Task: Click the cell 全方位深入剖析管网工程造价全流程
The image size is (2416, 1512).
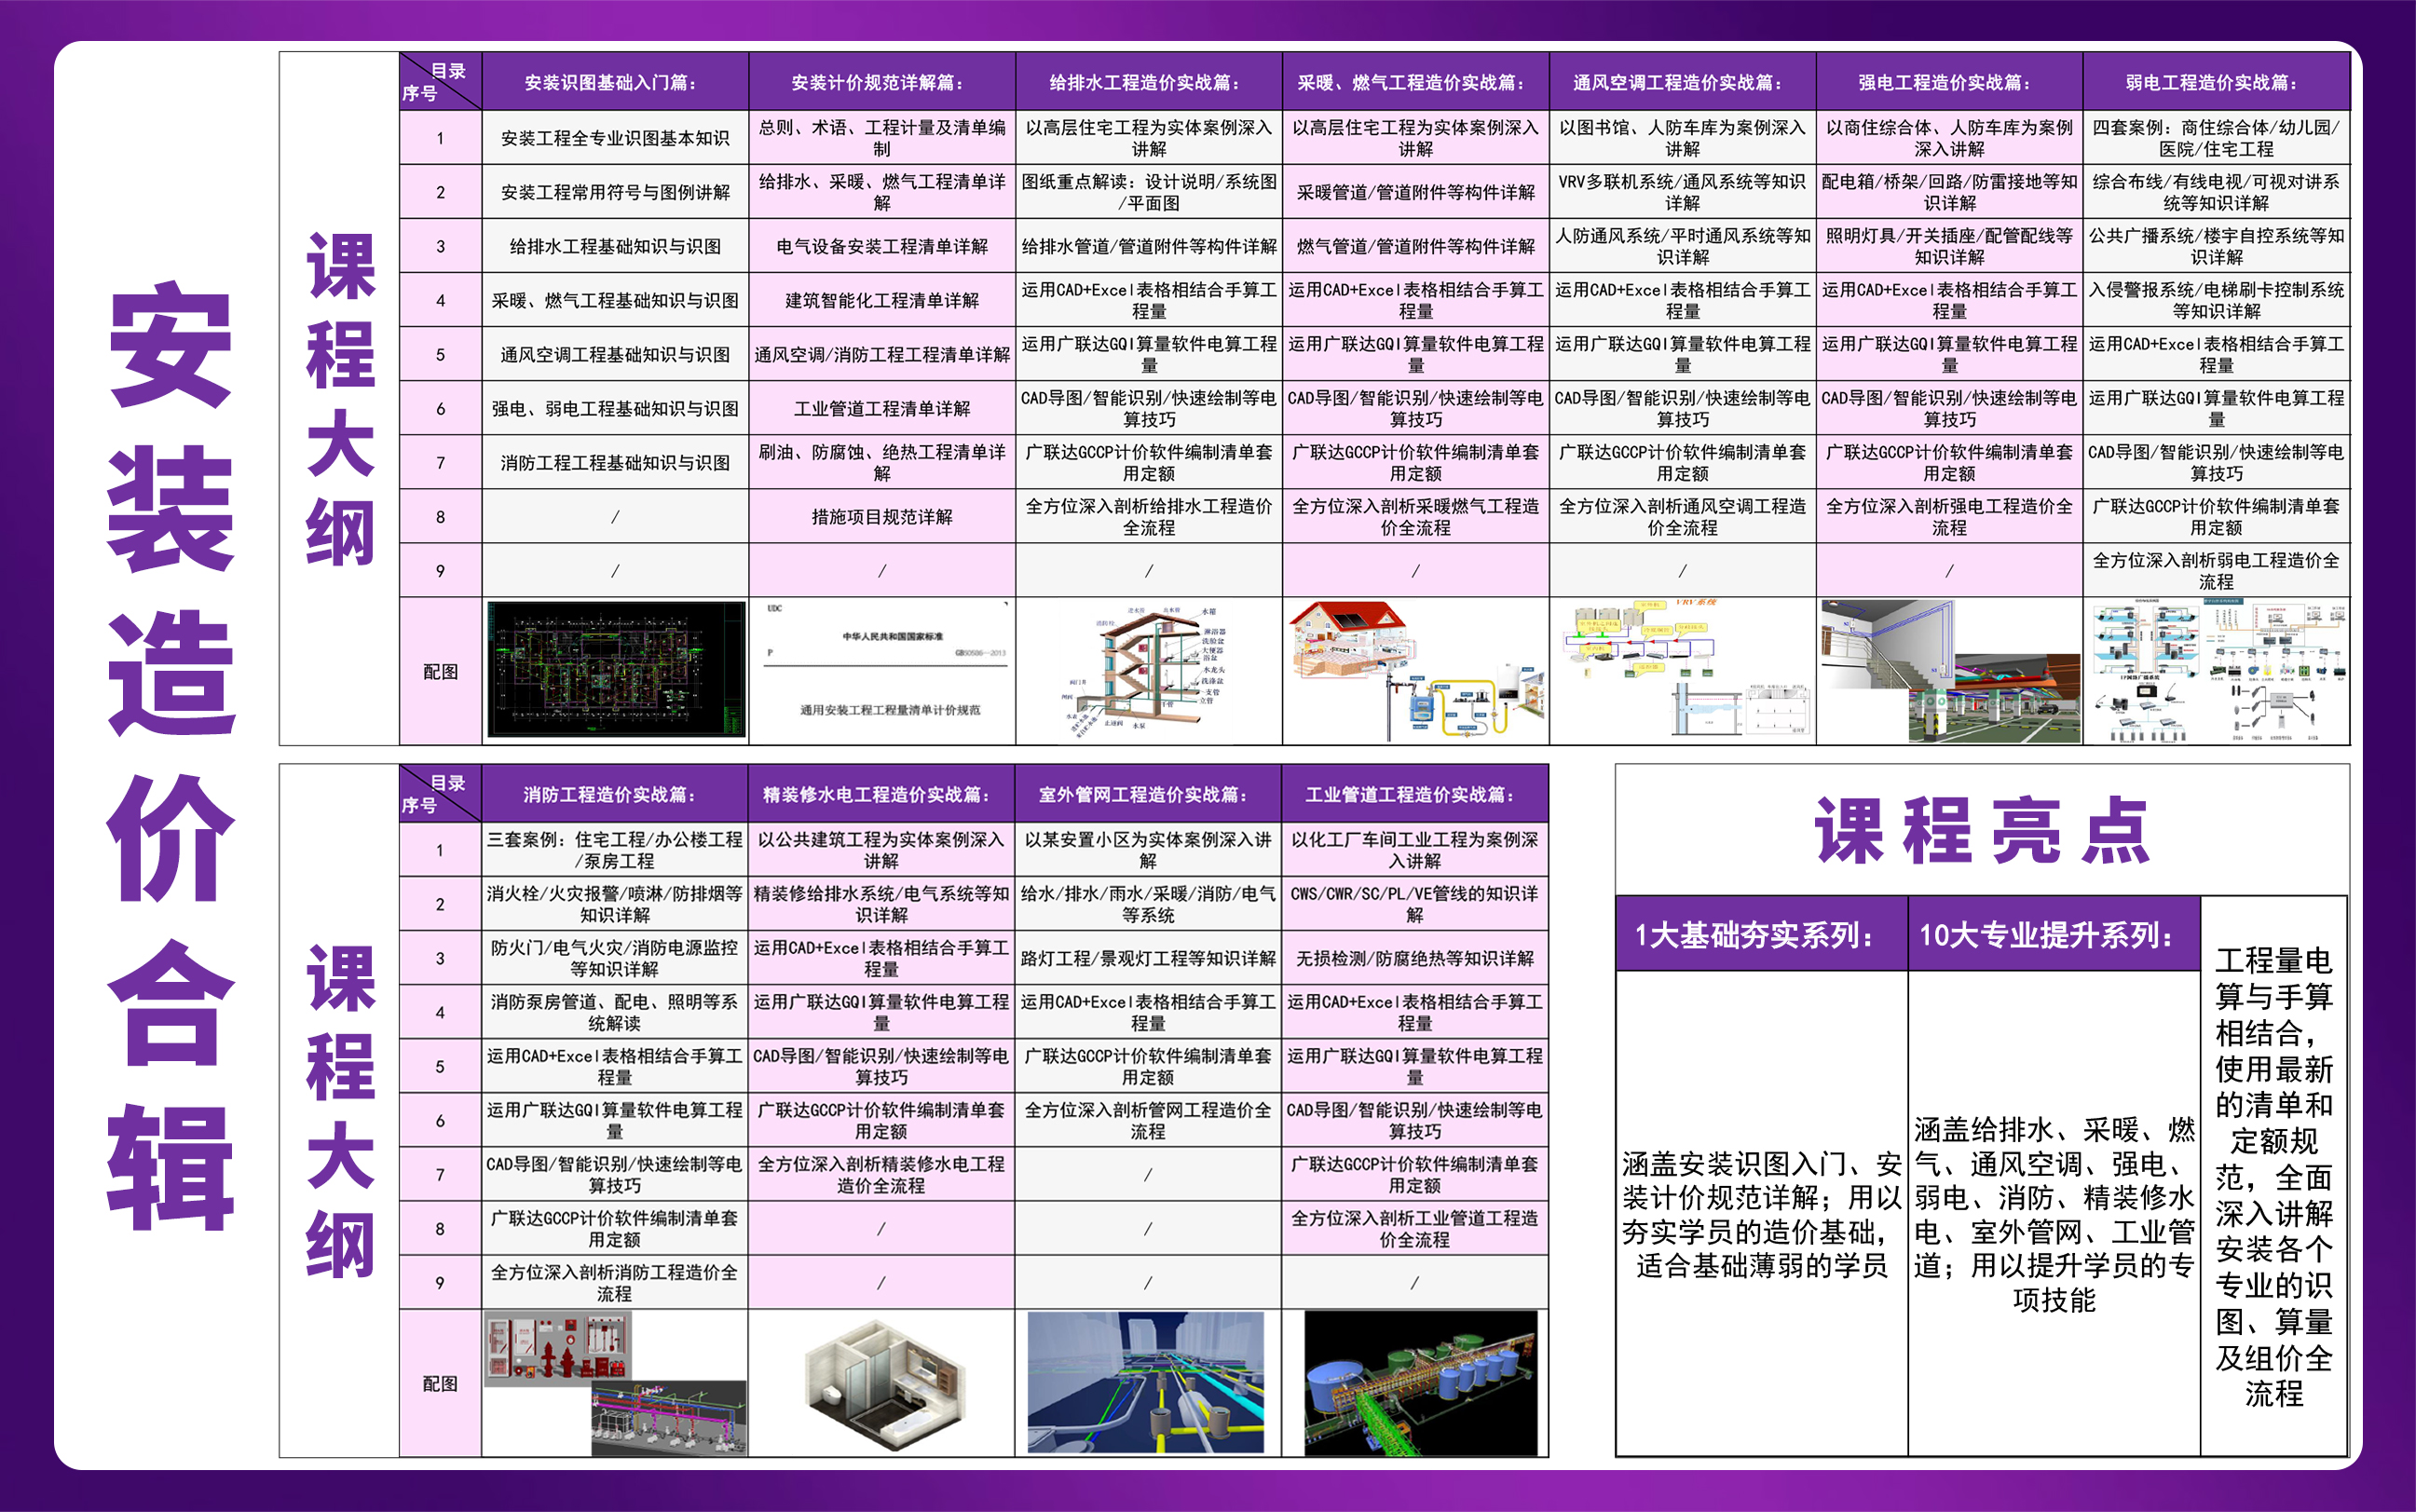Action: [1148, 1120]
